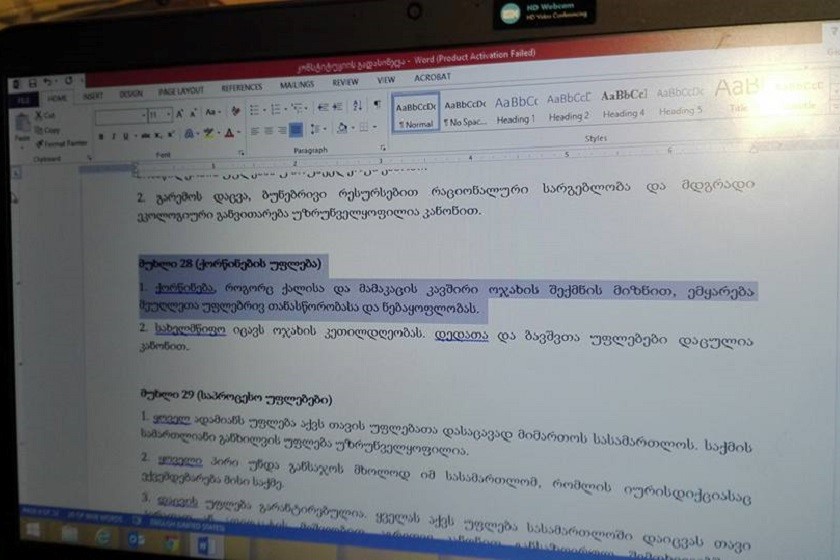Apply the No Spacing style

click(464, 113)
